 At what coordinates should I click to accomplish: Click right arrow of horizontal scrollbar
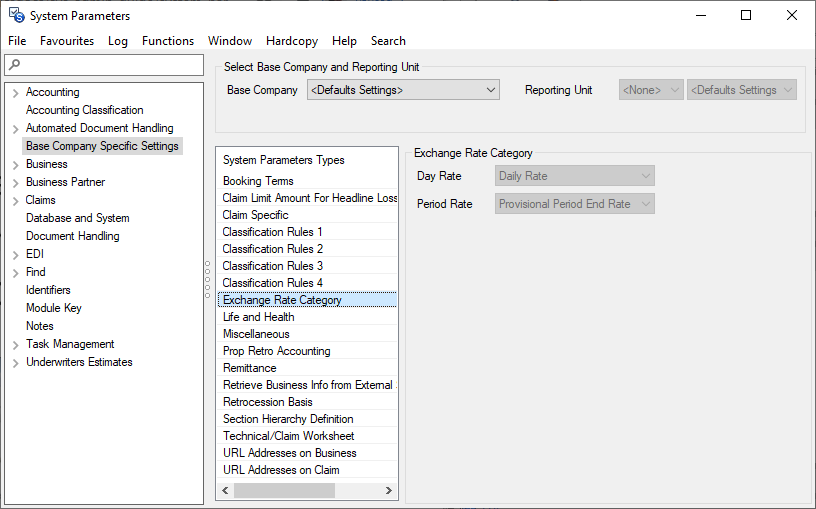tap(389, 490)
